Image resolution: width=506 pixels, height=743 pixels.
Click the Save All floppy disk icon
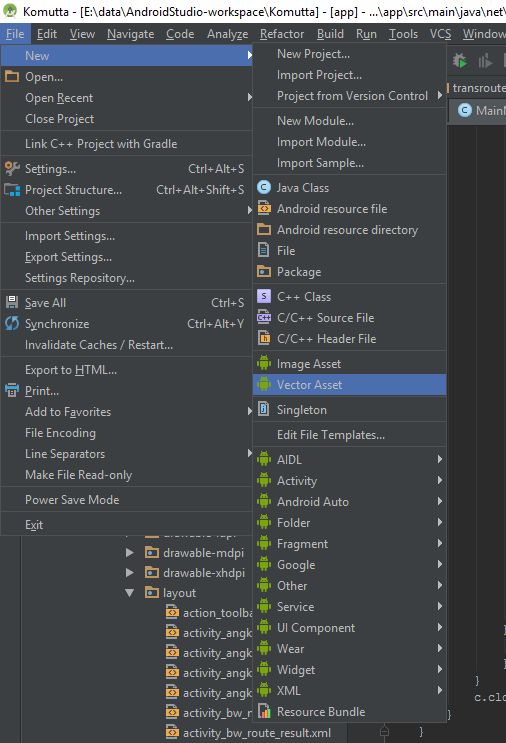click(x=12, y=302)
